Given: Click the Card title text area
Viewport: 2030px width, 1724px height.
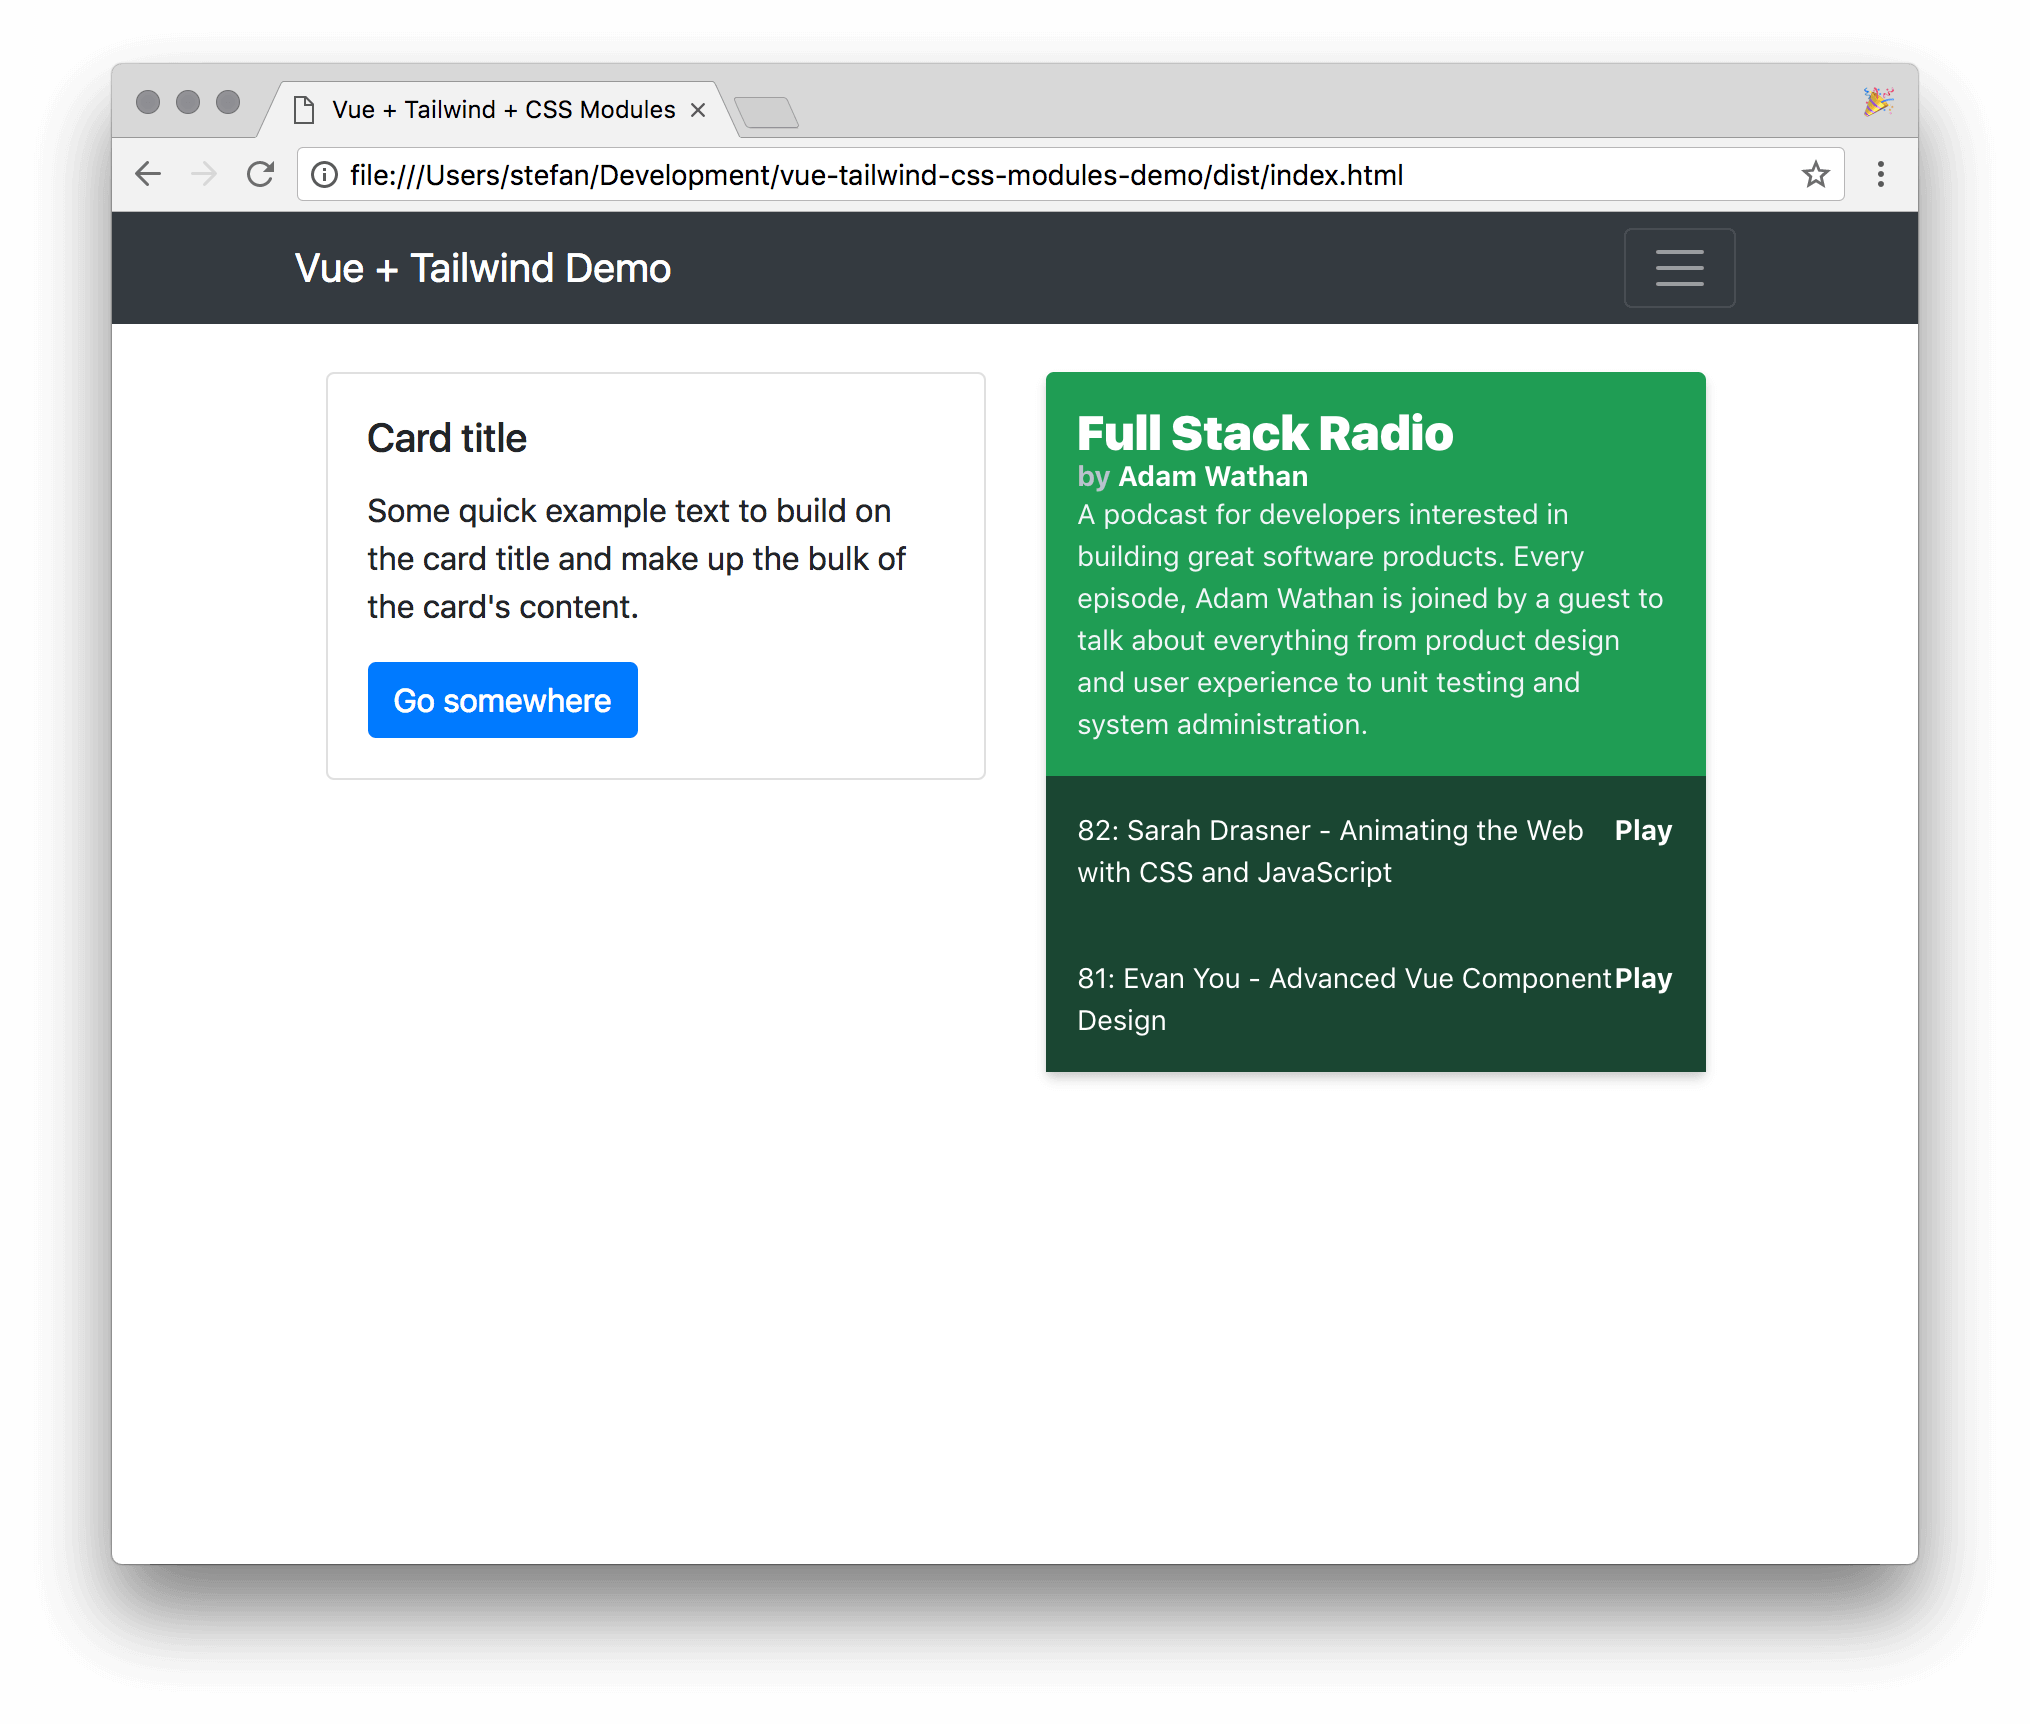Looking at the screenshot, I should tap(448, 434).
